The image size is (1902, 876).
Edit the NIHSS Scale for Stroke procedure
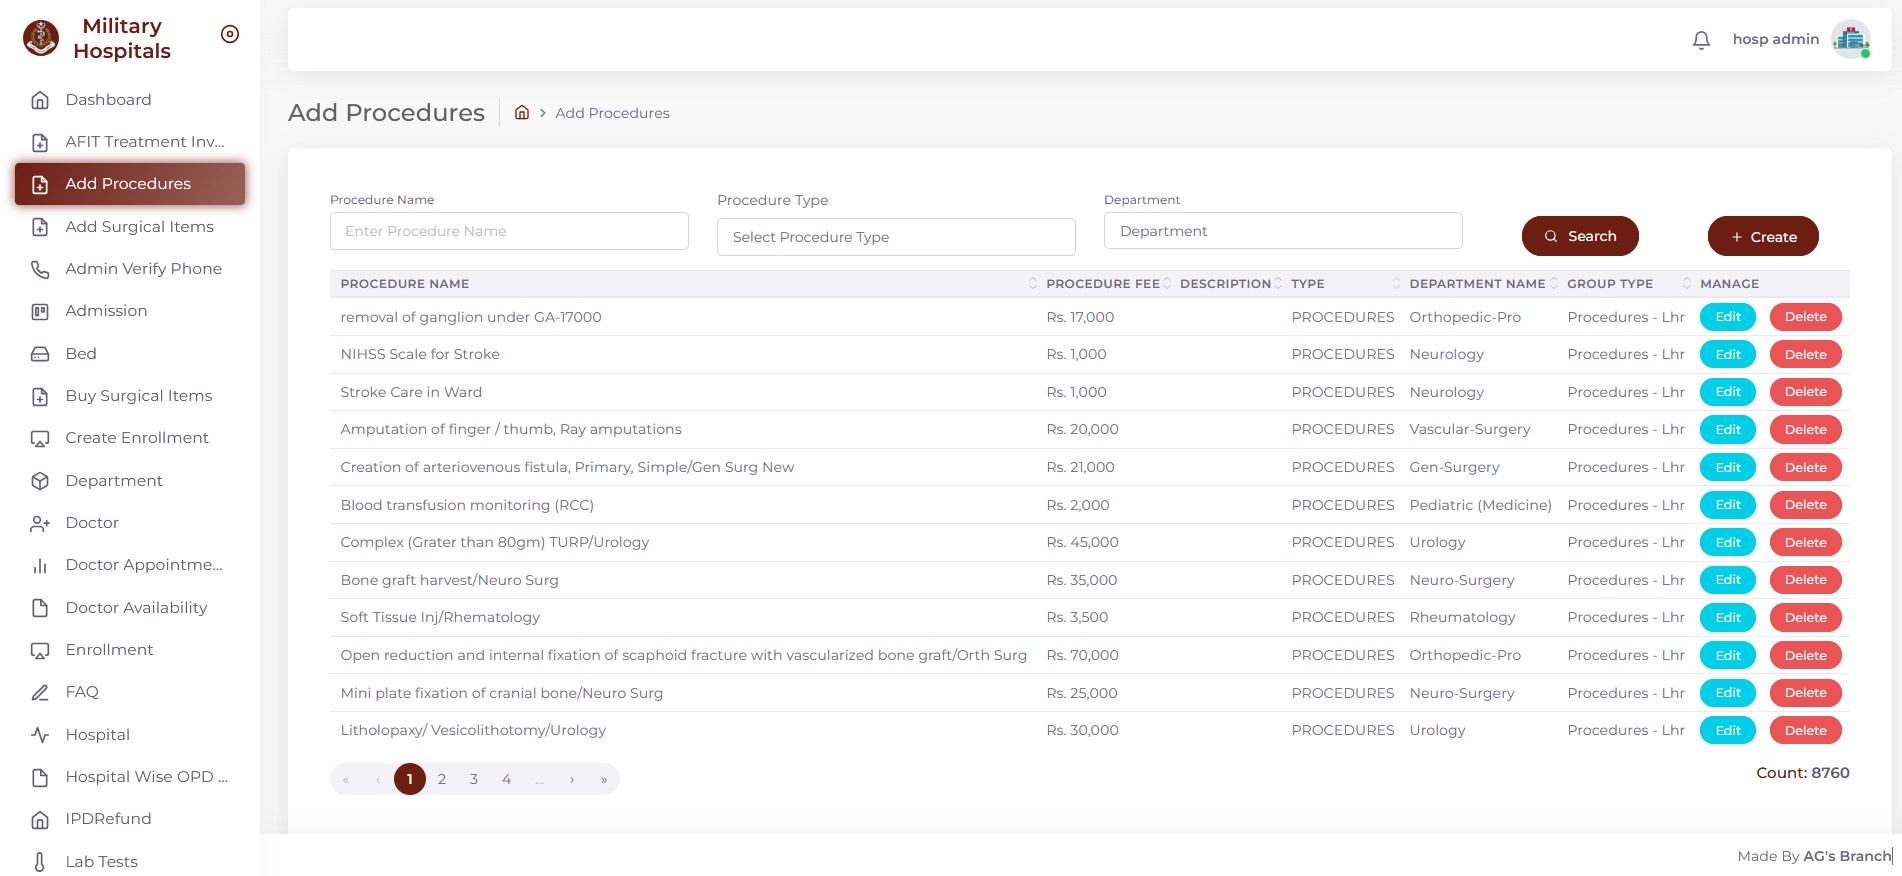point(1728,354)
